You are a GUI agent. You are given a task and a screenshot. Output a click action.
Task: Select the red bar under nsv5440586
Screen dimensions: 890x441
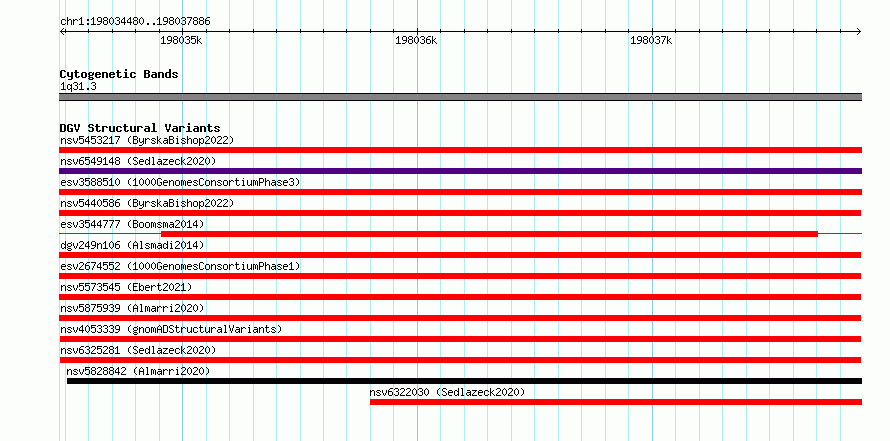point(460,213)
